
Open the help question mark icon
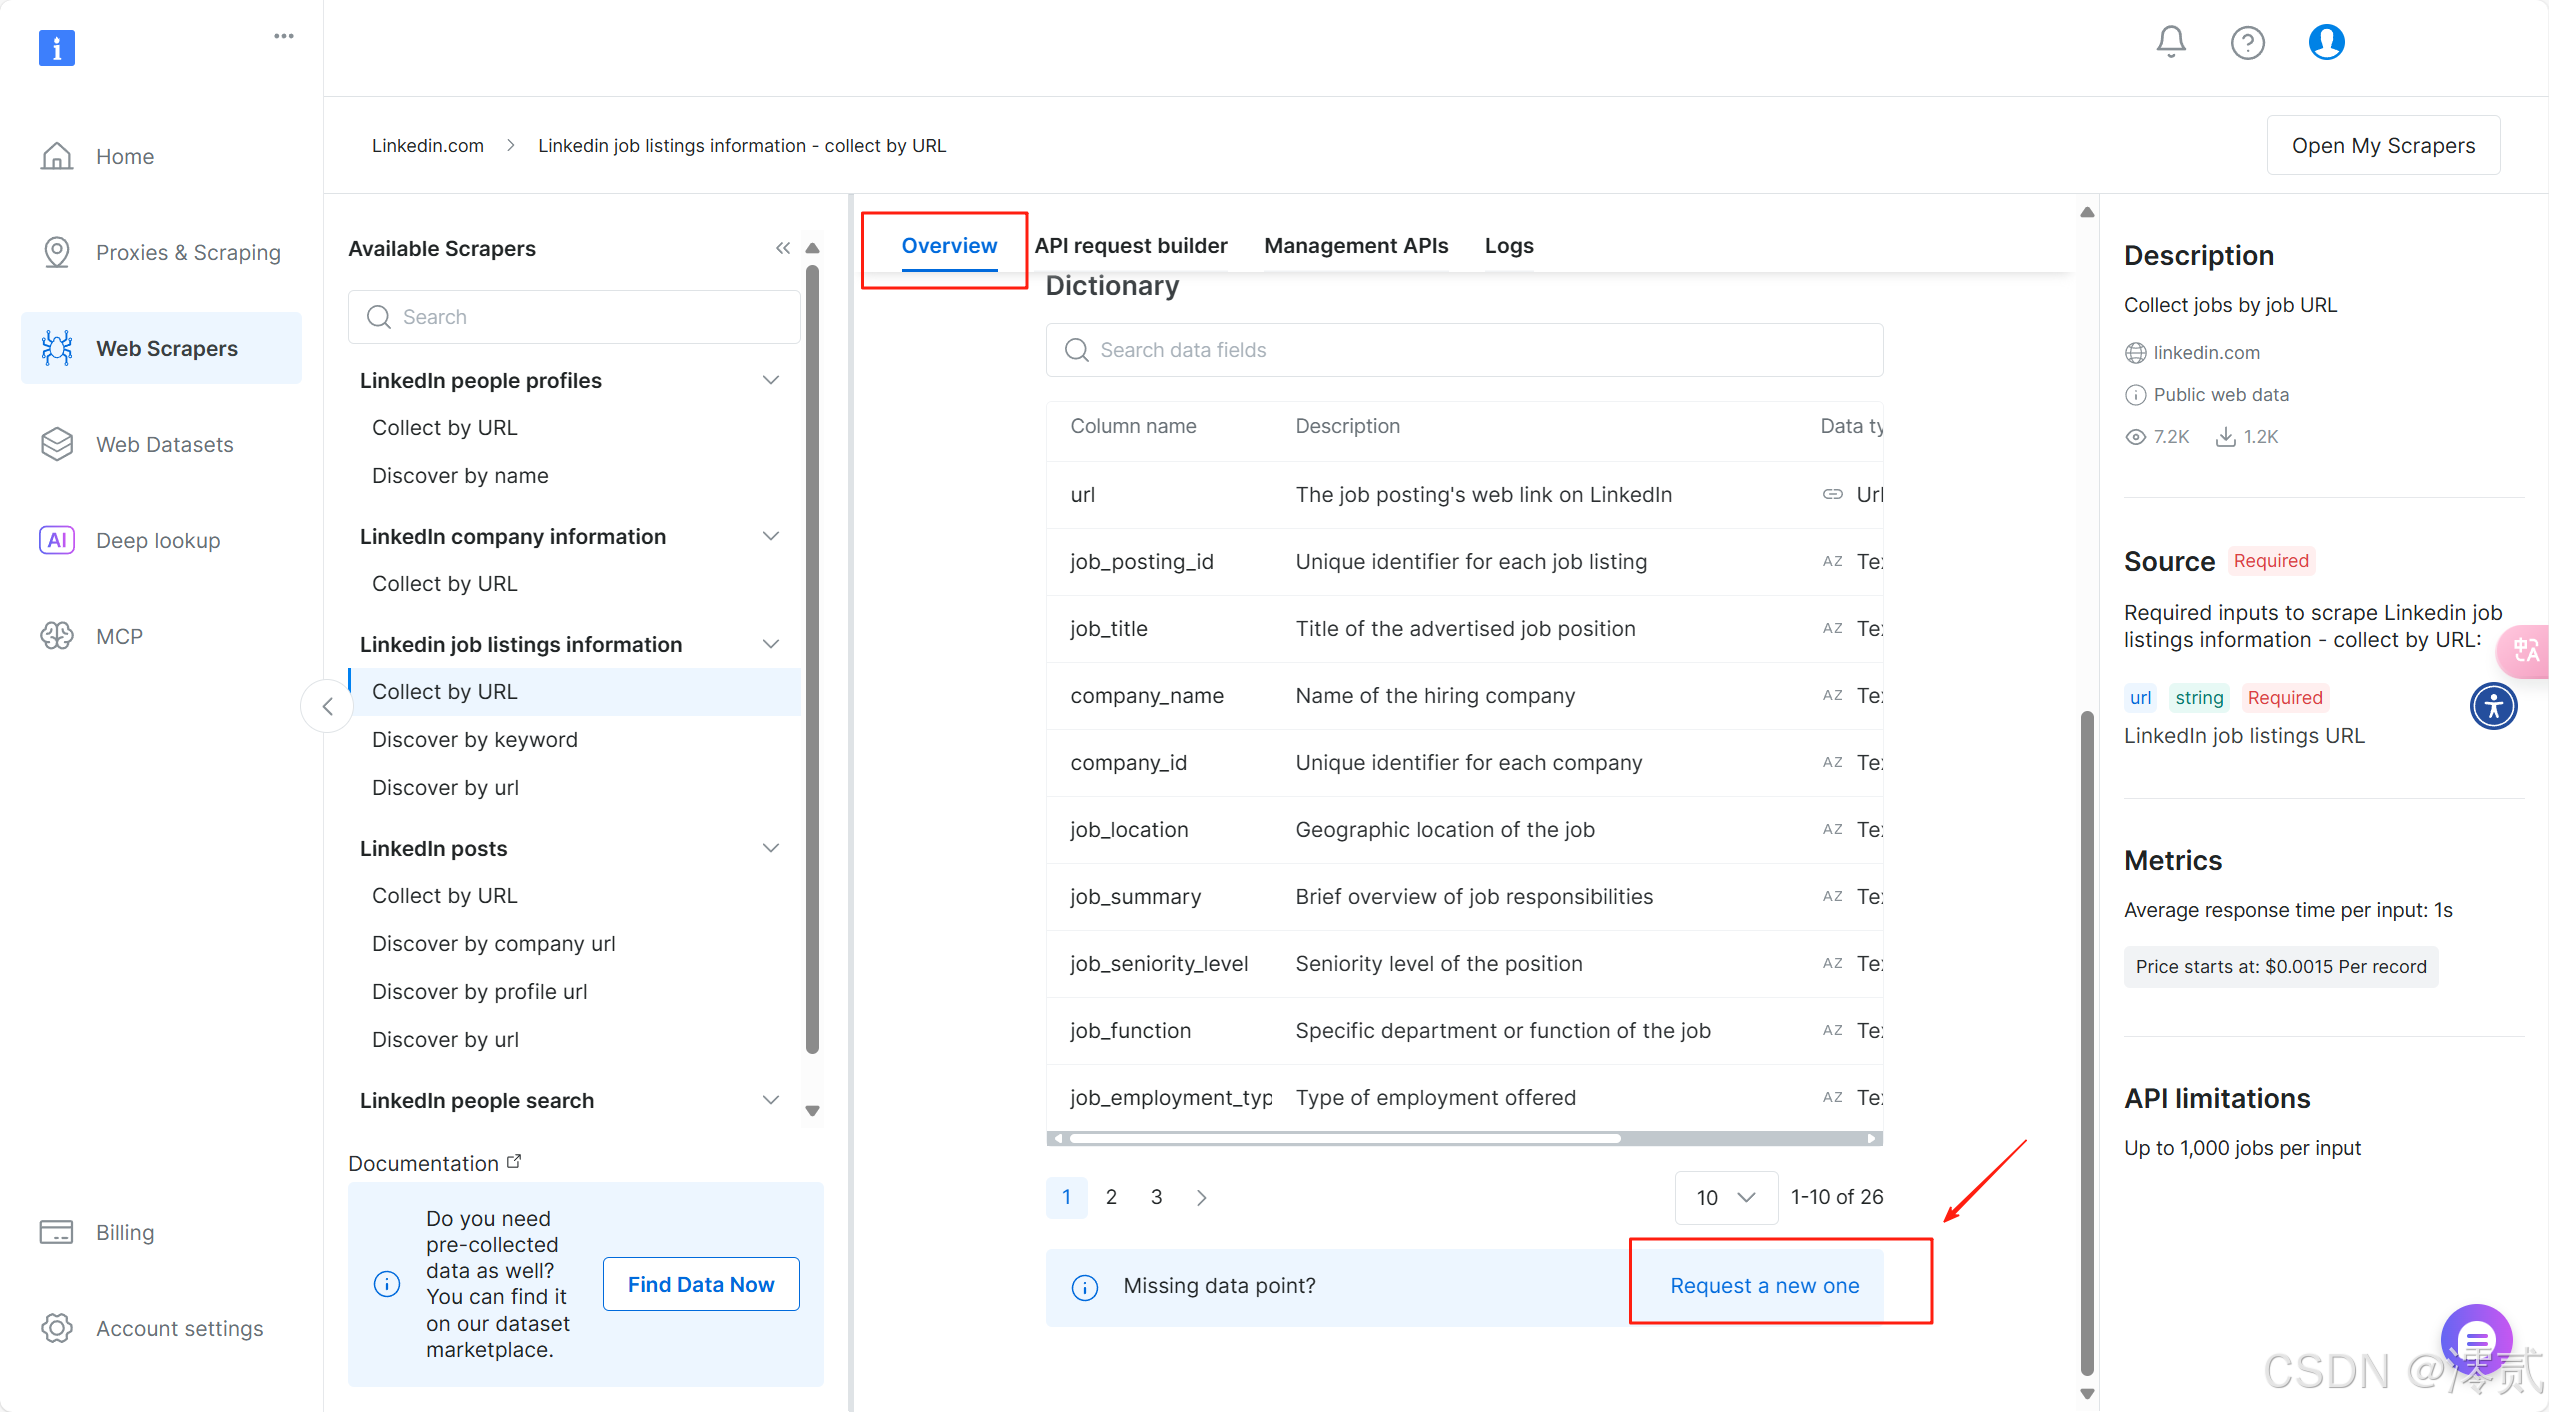2247,43
